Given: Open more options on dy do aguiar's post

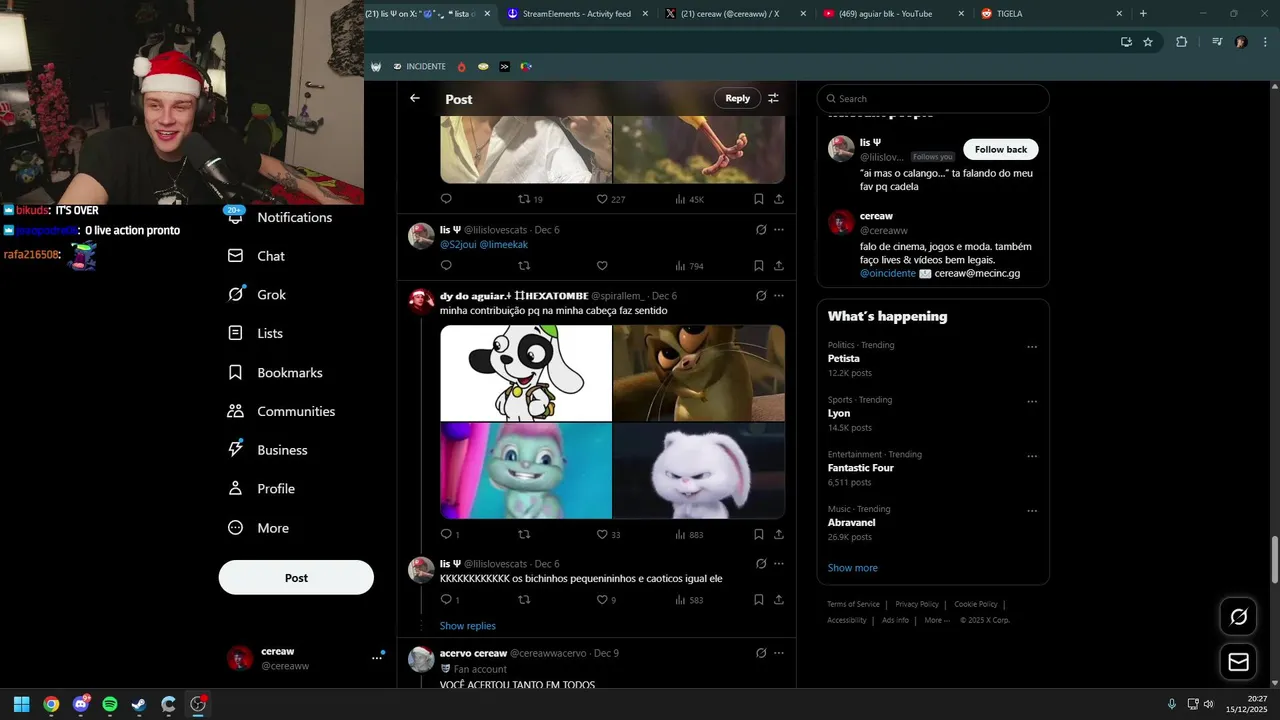Looking at the screenshot, I should 779,296.
